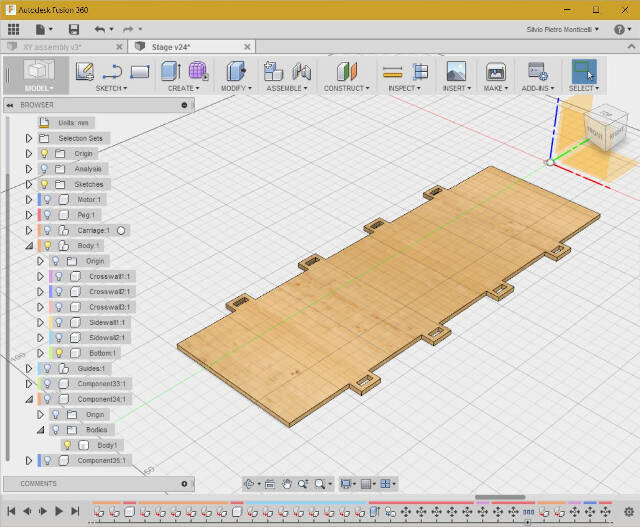Image resolution: width=640 pixels, height=527 pixels.
Task: Expand the Guides:1 tree node
Action: click(x=29, y=369)
